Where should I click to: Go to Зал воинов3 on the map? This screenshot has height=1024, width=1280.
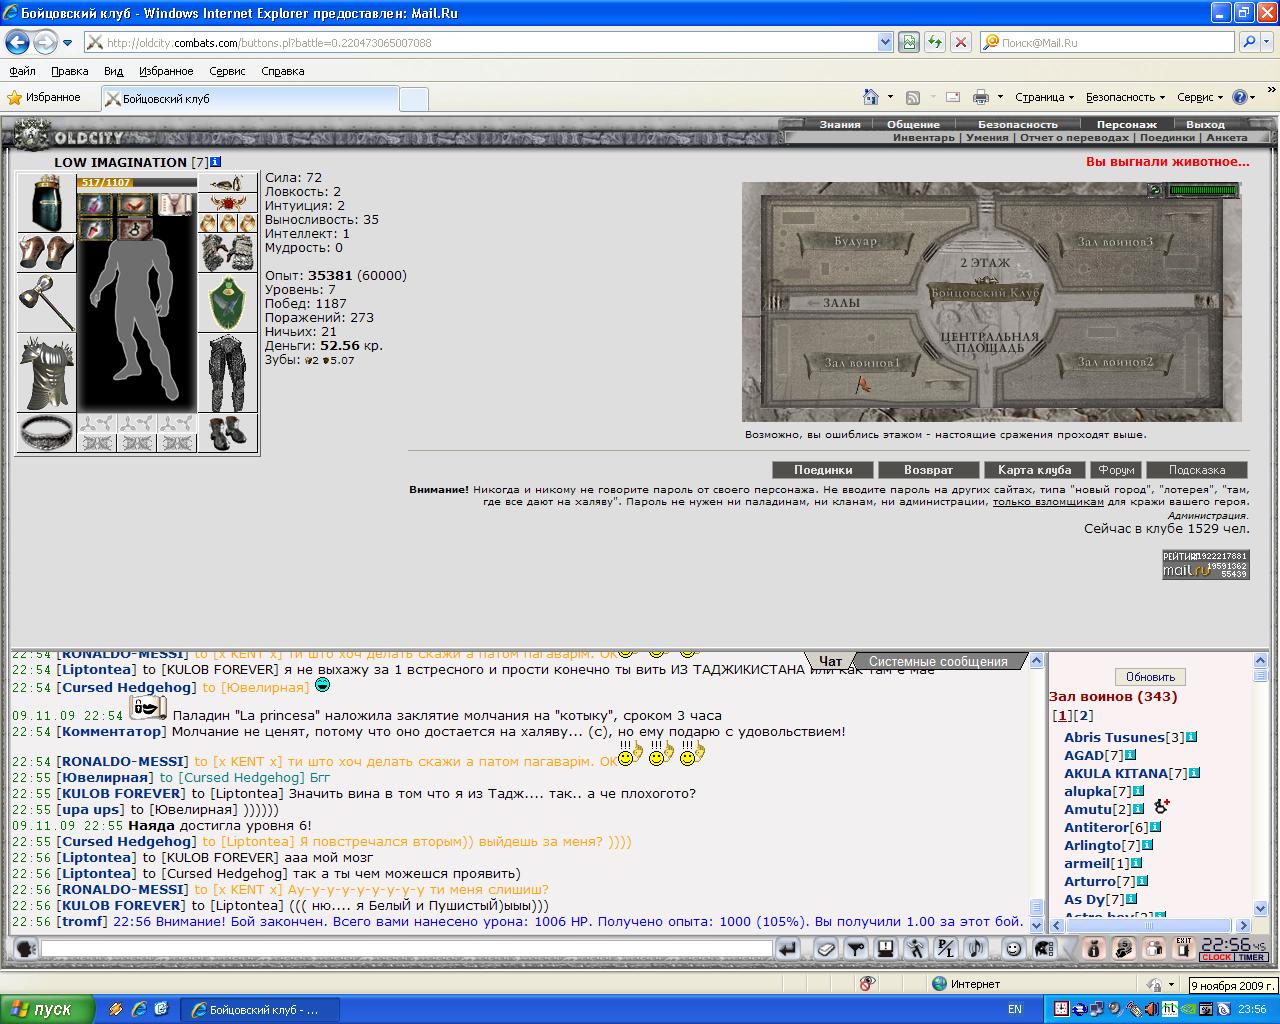click(1115, 242)
